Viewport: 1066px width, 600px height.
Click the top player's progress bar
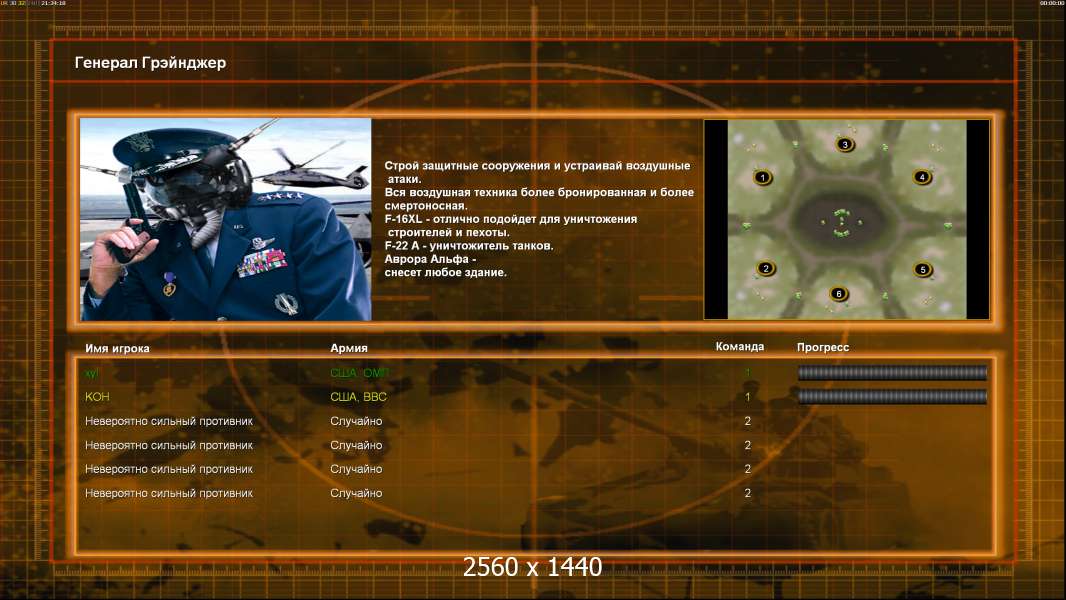[x=892, y=373]
